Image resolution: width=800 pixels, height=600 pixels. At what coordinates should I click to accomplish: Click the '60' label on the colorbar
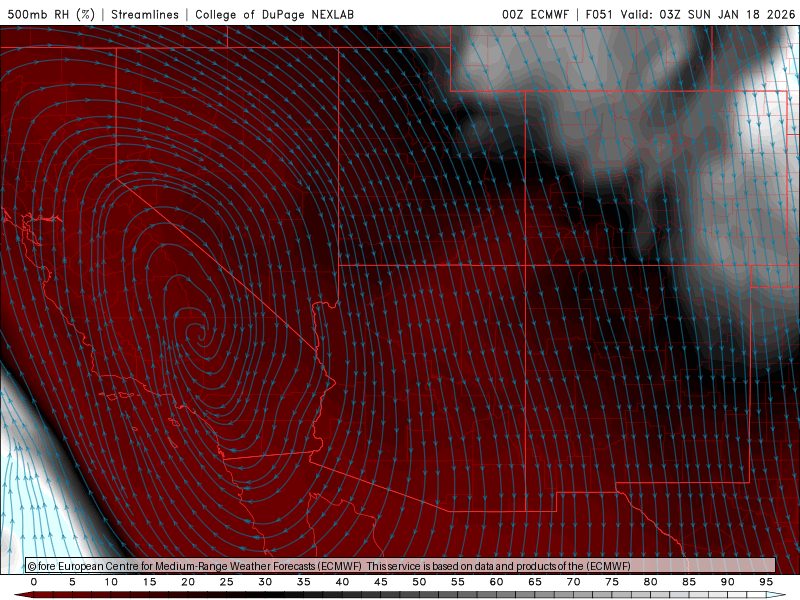point(496,582)
